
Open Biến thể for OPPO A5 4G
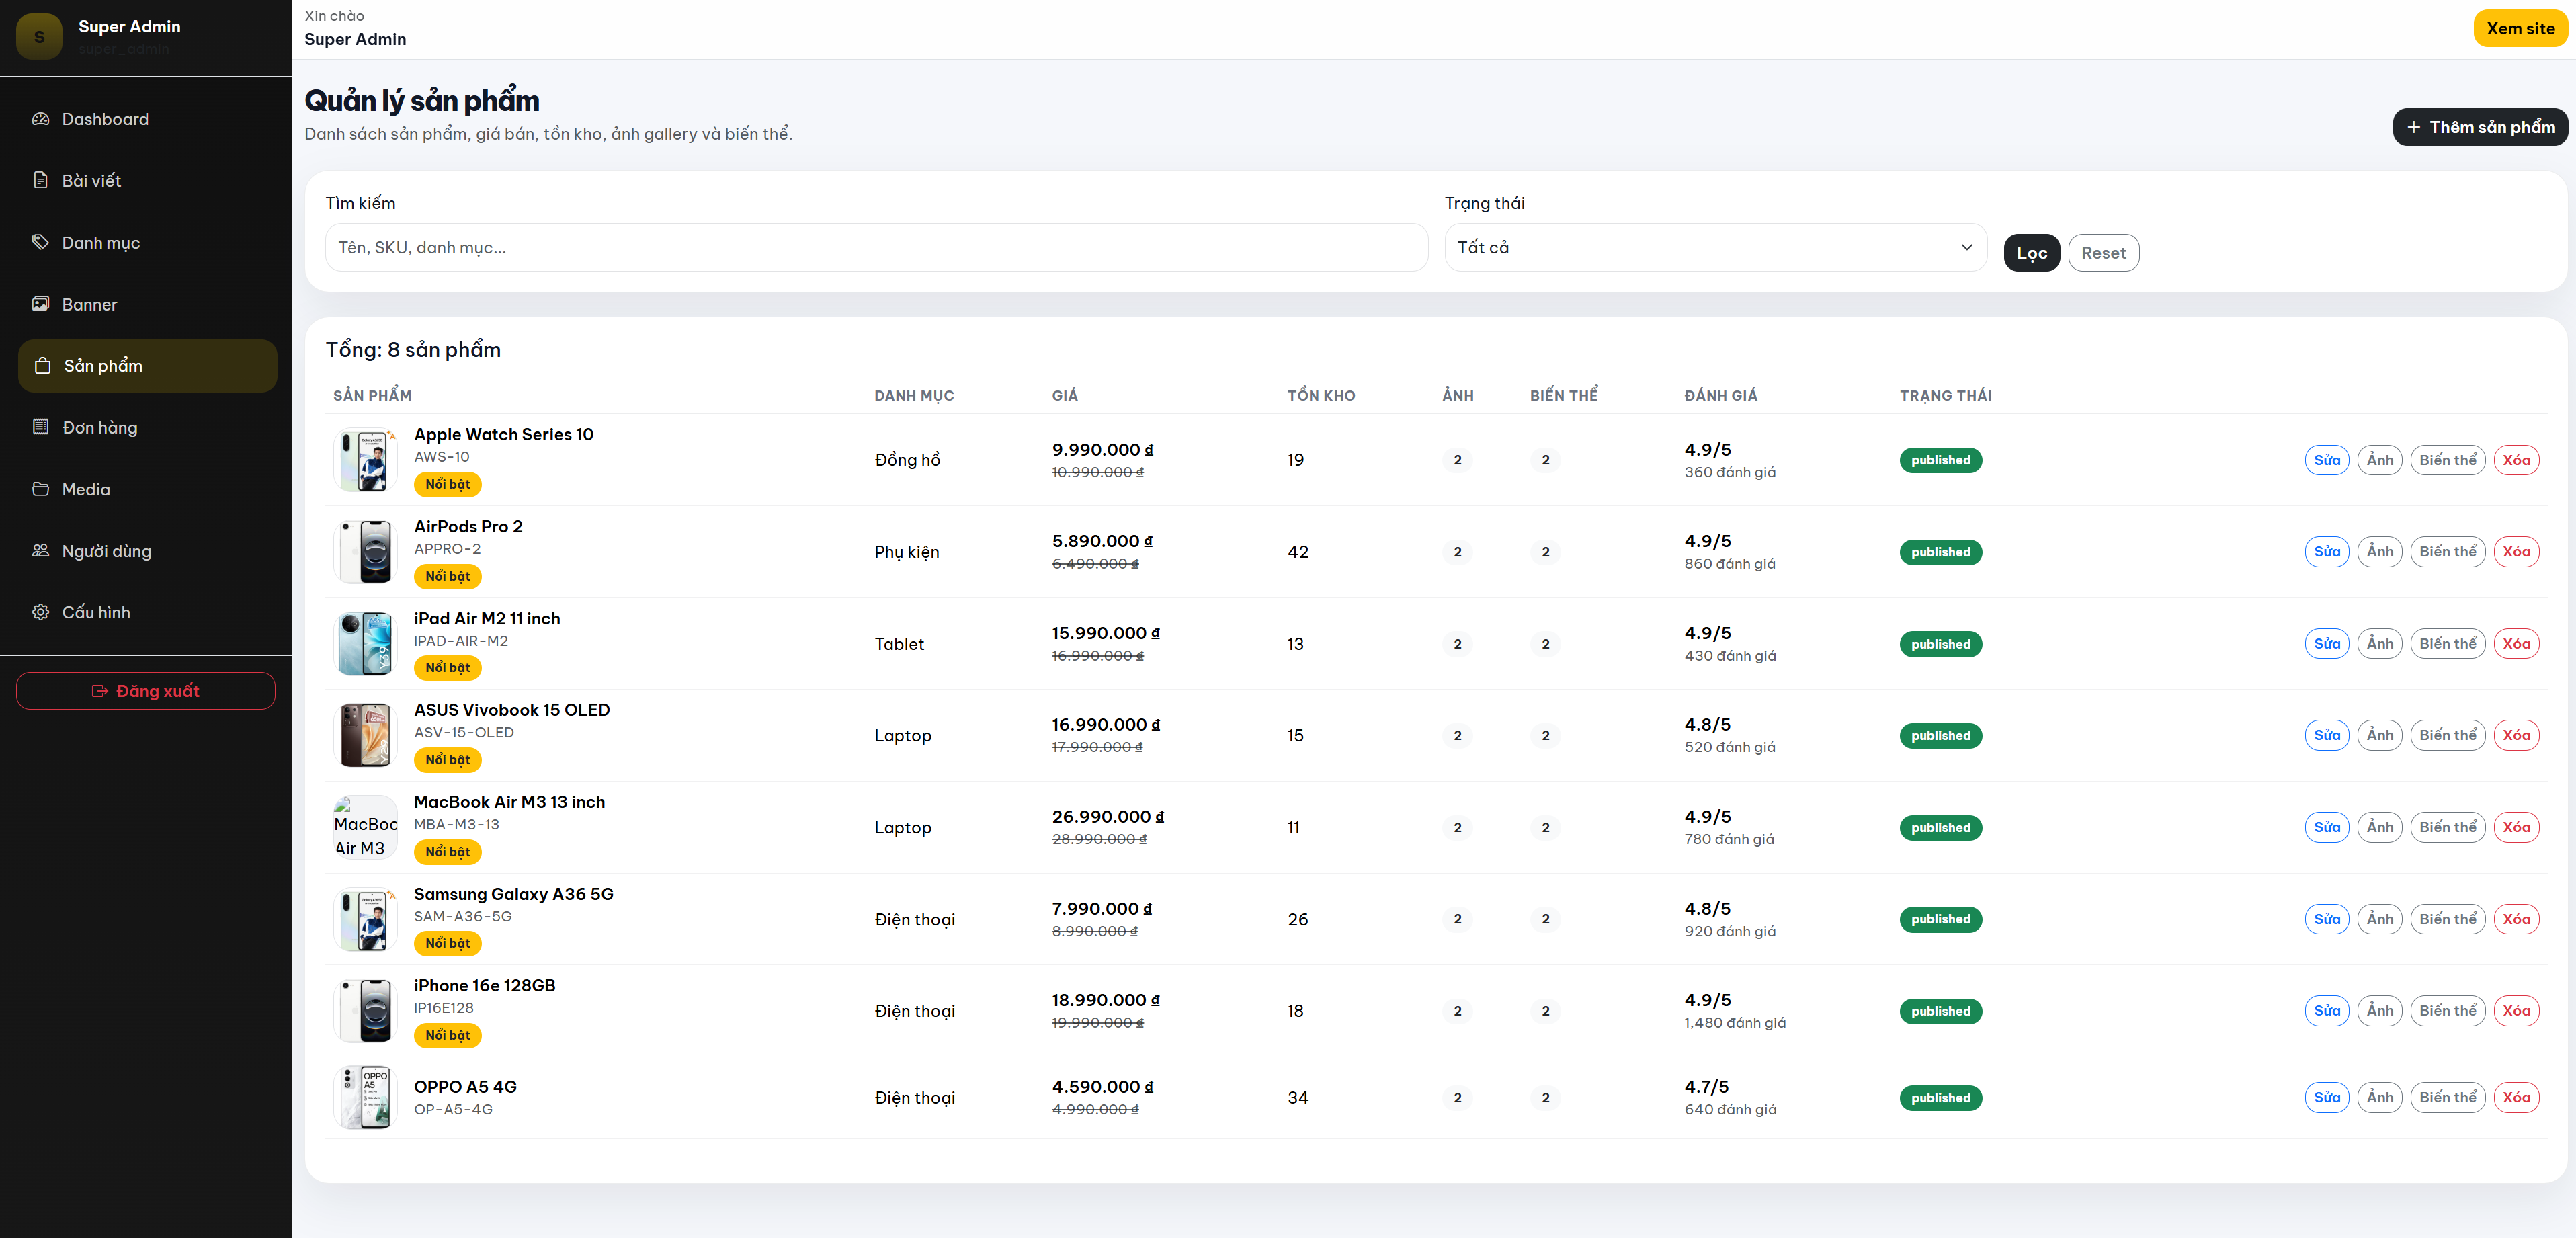(x=2447, y=1097)
